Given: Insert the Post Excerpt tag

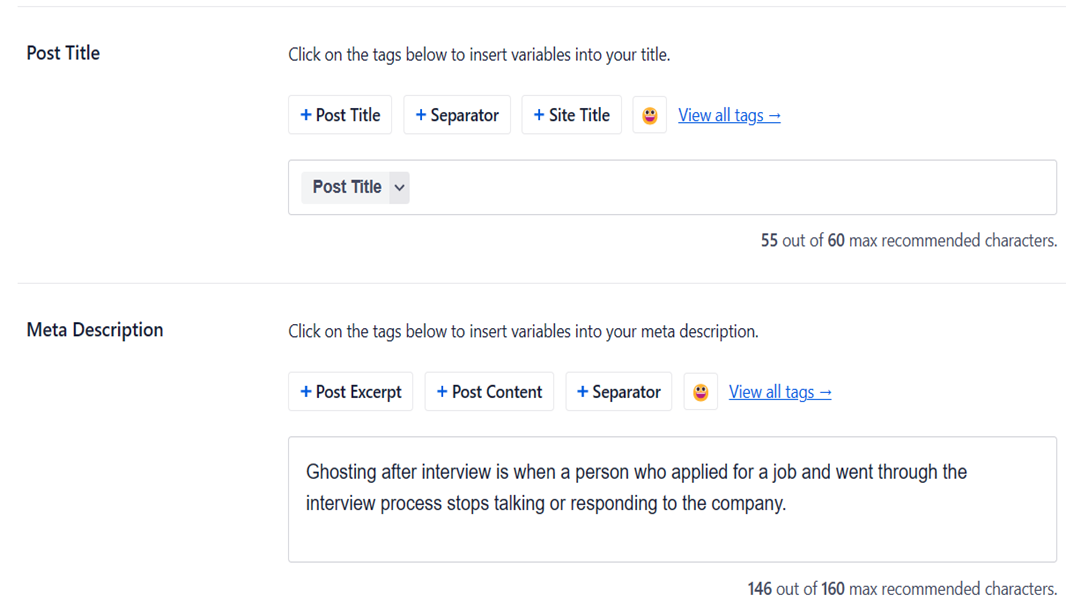Looking at the screenshot, I should (x=351, y=392).
